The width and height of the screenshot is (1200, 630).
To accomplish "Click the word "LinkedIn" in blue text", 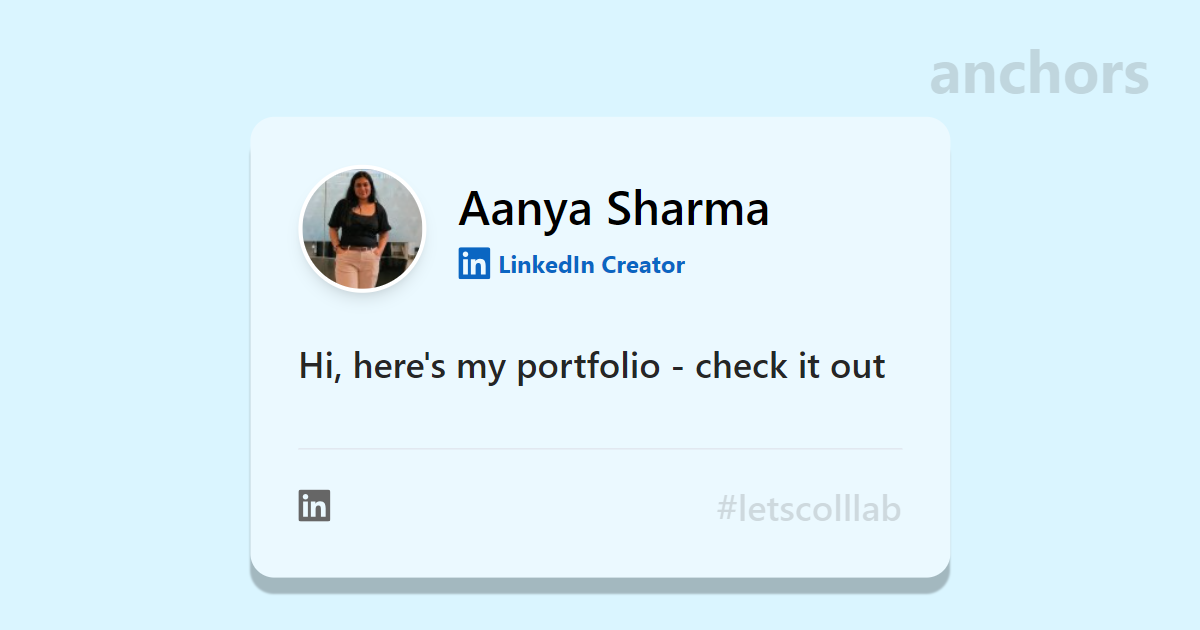I will pyautogui.click(x=546, y=265).
